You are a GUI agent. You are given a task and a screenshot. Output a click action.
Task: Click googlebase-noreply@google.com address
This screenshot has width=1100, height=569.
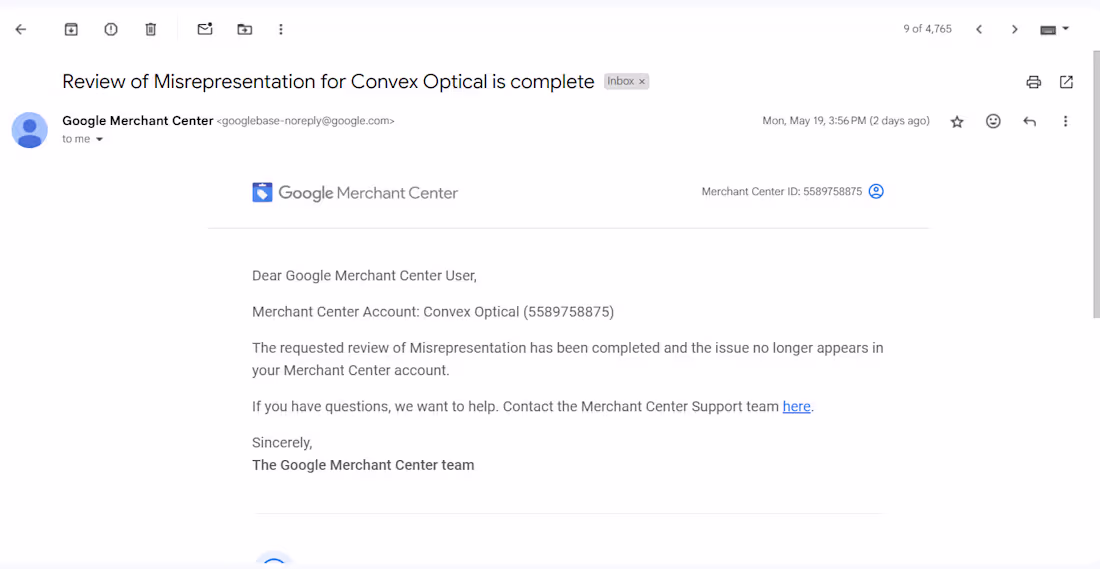point(306,121)
